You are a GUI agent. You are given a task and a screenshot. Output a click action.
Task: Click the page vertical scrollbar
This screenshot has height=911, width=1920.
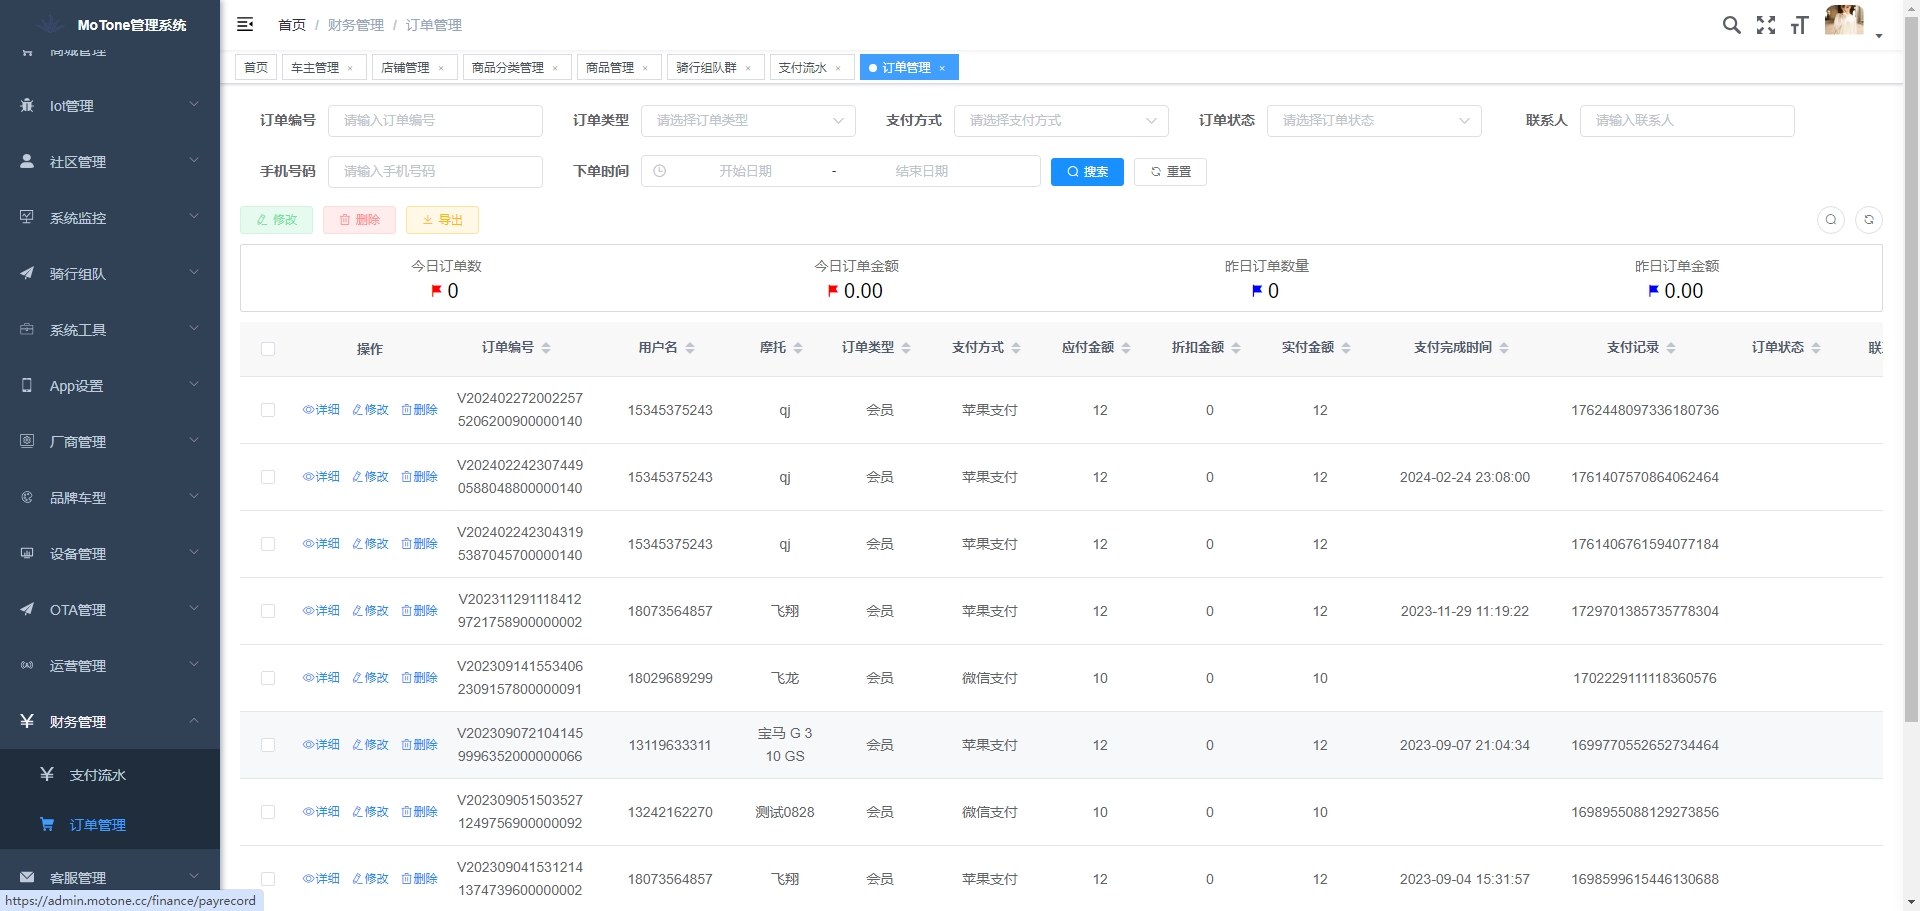click(x=1911, y=370)
